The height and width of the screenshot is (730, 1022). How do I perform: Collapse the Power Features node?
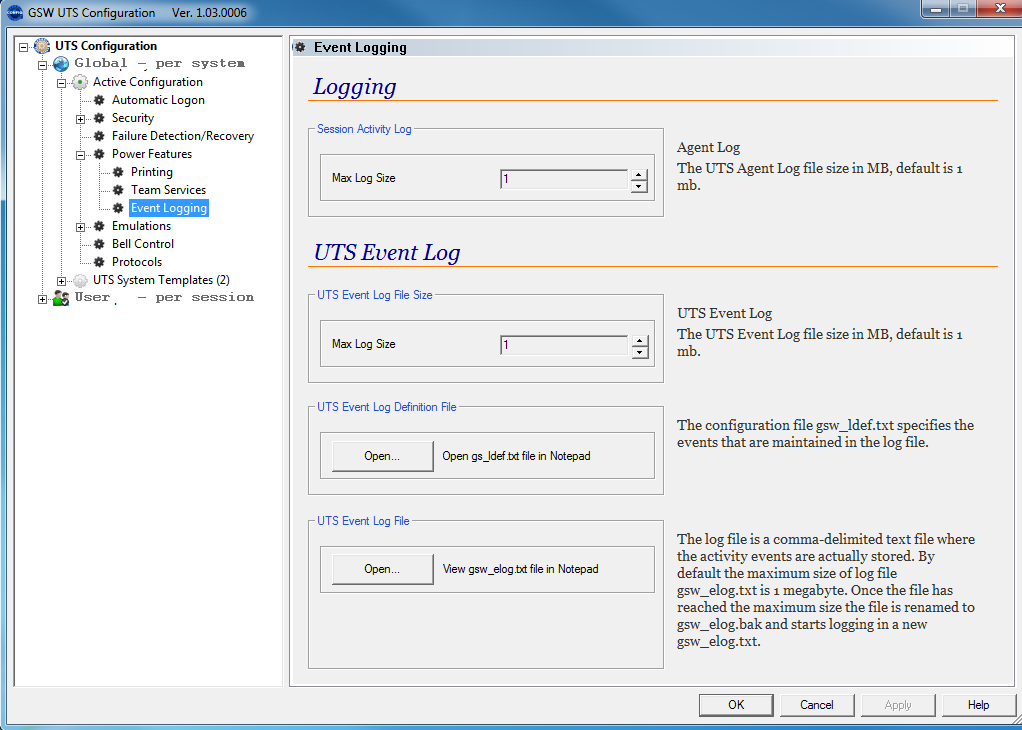[x=81, y=155]
